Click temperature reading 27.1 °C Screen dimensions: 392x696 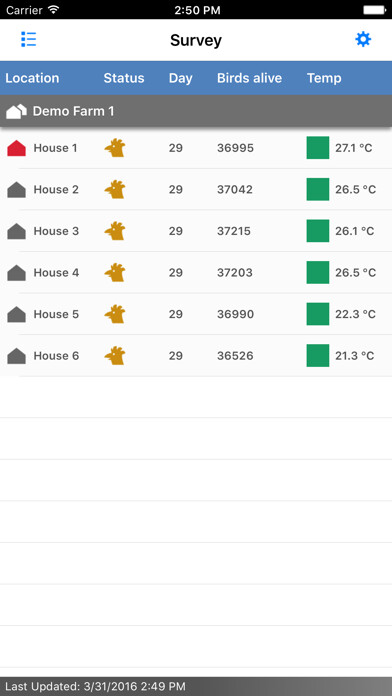(x=354, y=148)
